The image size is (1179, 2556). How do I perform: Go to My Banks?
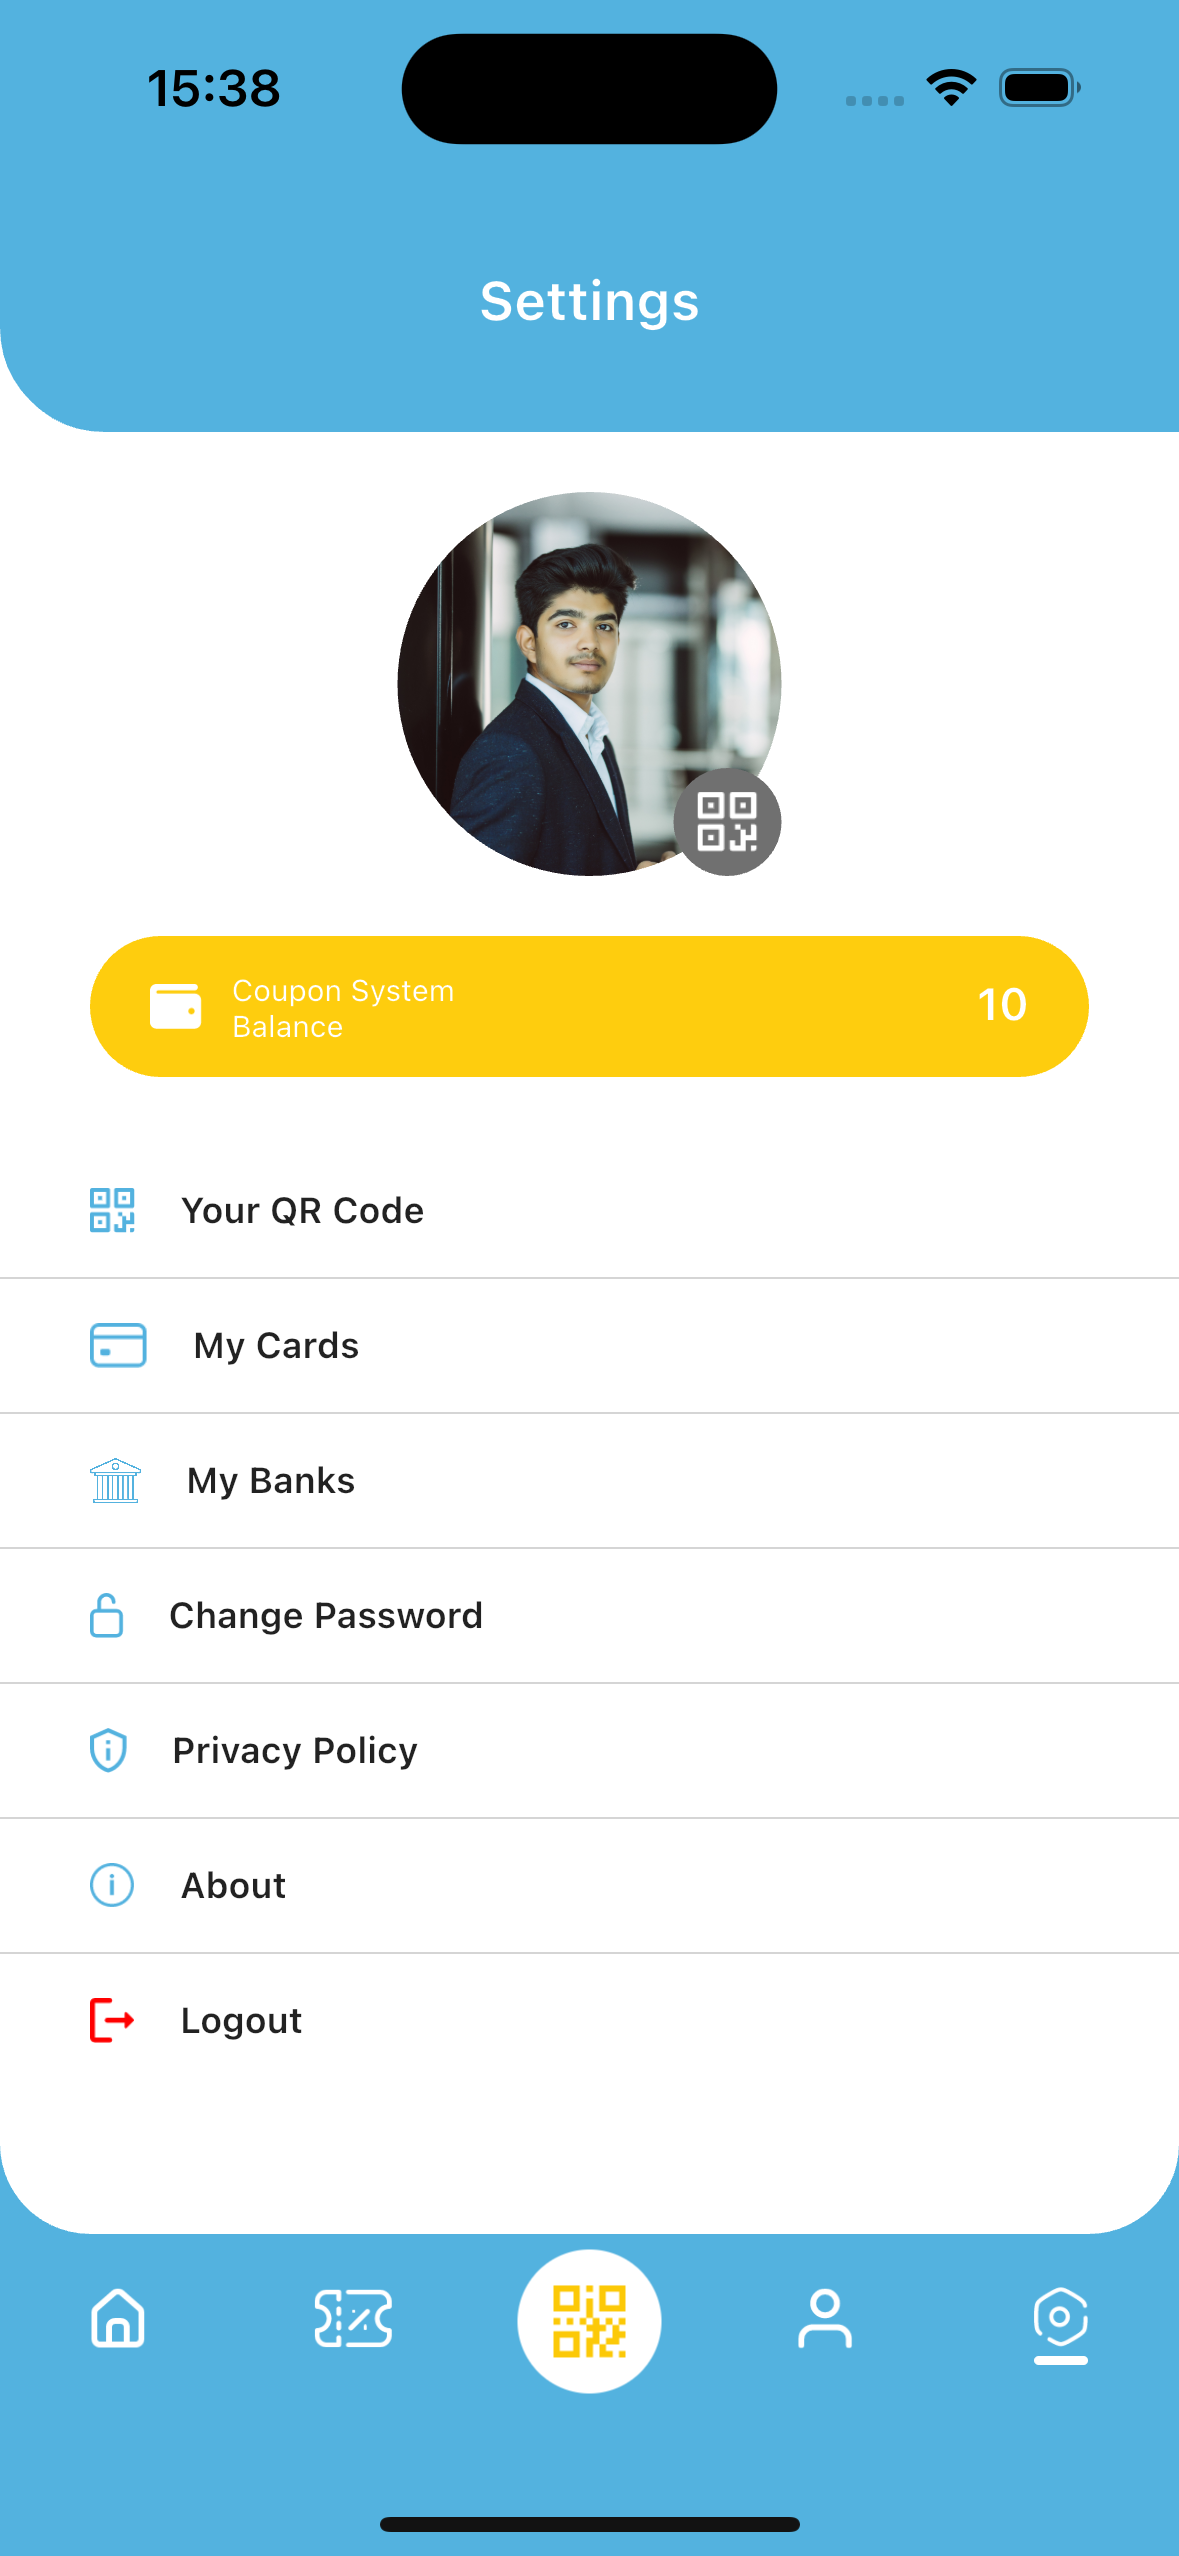pos(271,1481)
